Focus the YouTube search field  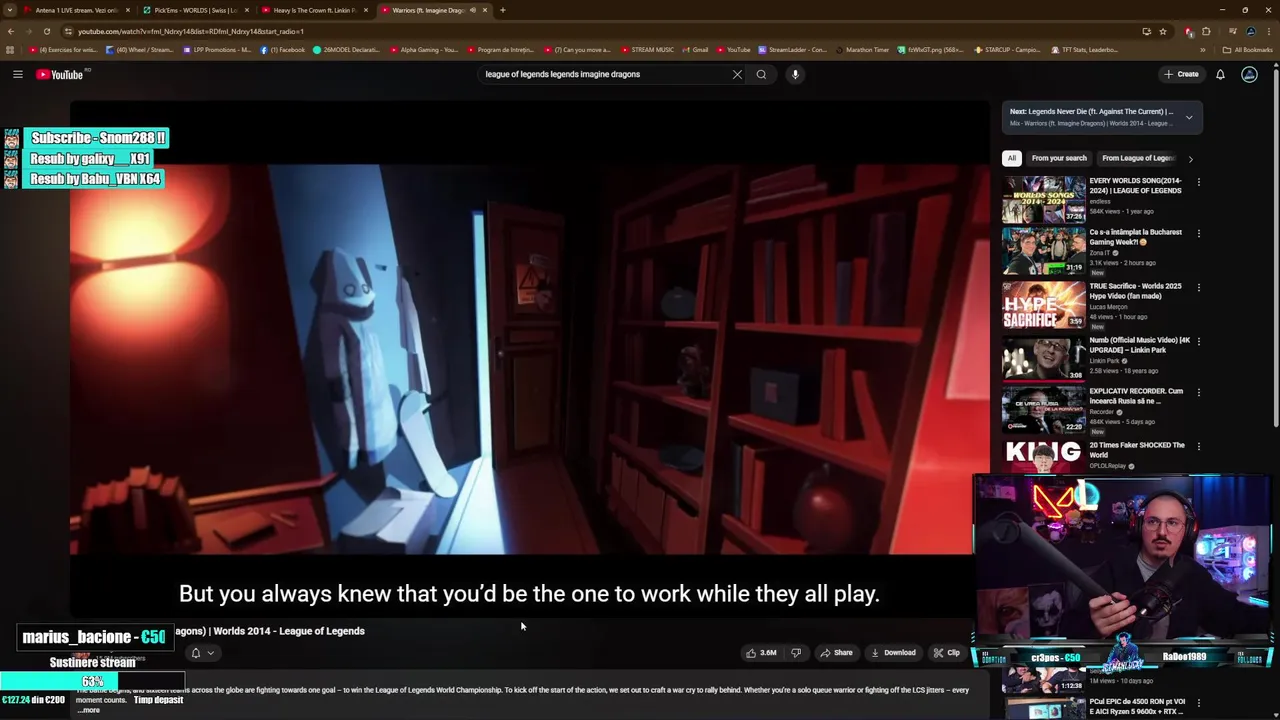[x=605, y=74]
